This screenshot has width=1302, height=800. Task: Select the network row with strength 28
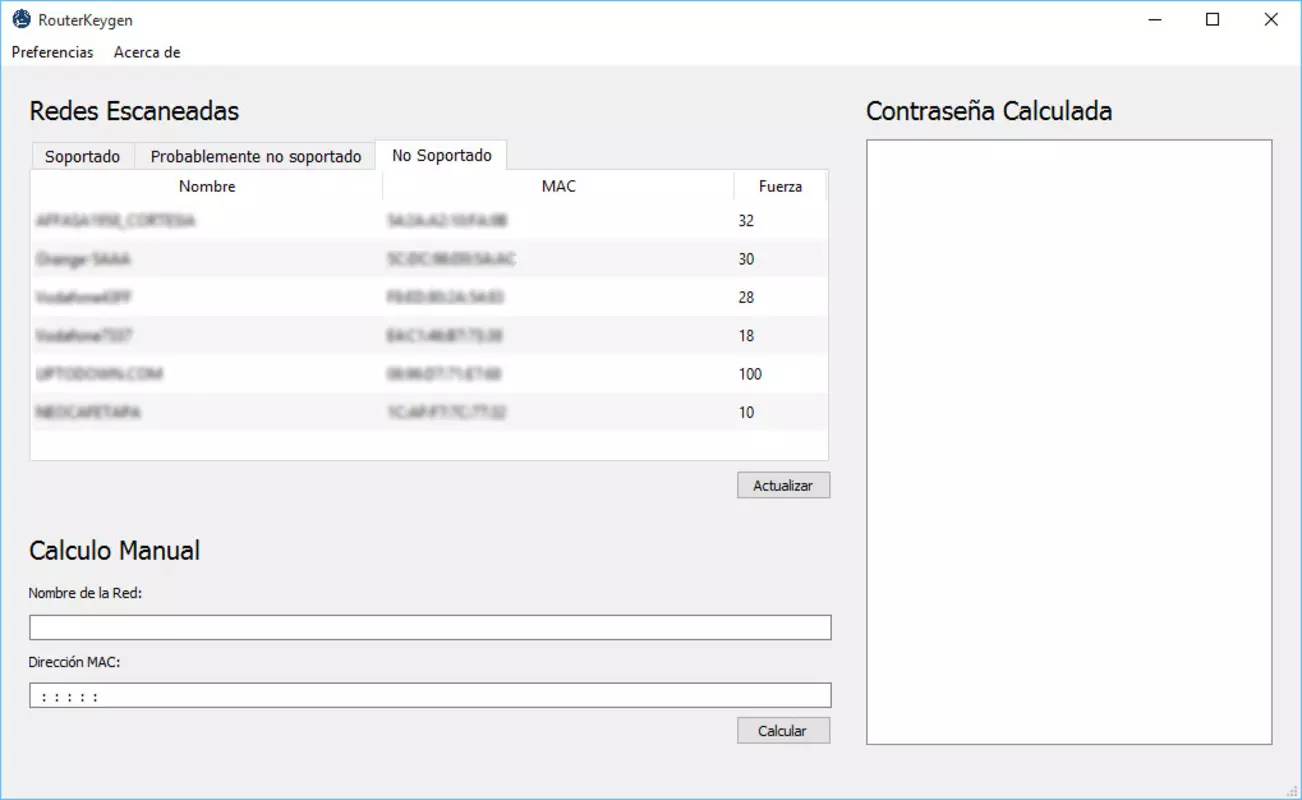pos(429,297)
